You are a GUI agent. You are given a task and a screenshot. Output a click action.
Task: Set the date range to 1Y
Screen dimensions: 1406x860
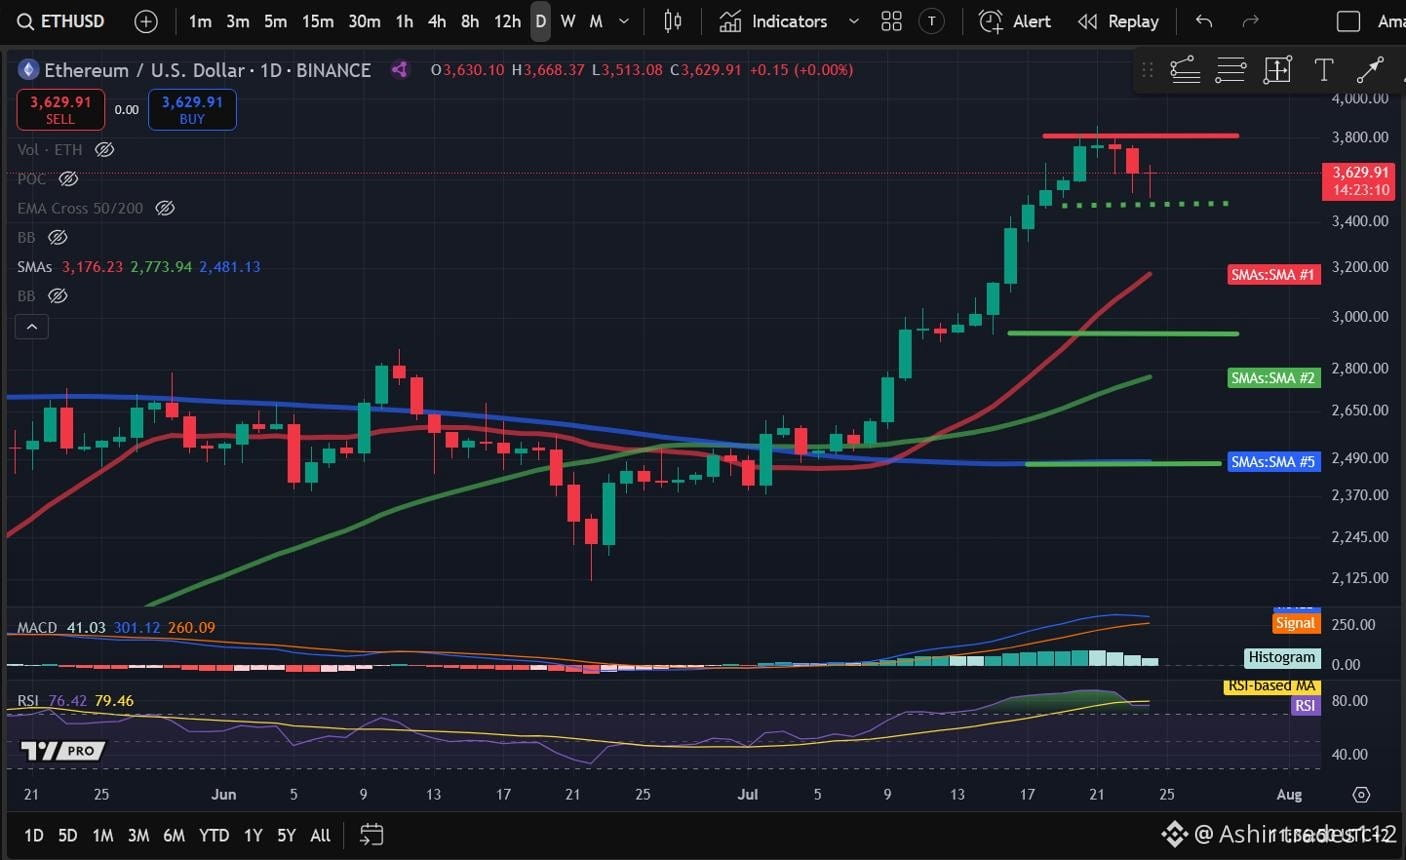(x=253, y=835)
